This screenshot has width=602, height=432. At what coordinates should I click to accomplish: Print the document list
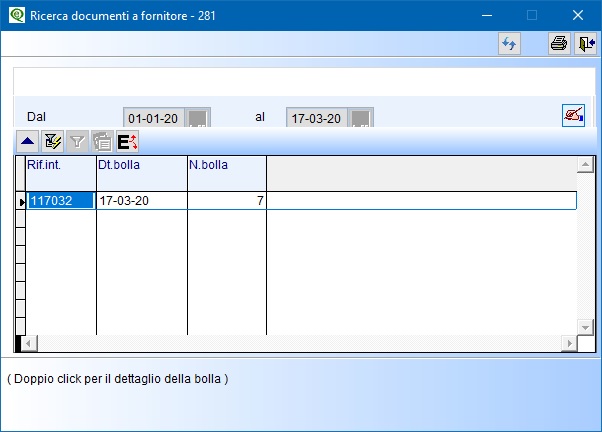click(x=559, y=44)
